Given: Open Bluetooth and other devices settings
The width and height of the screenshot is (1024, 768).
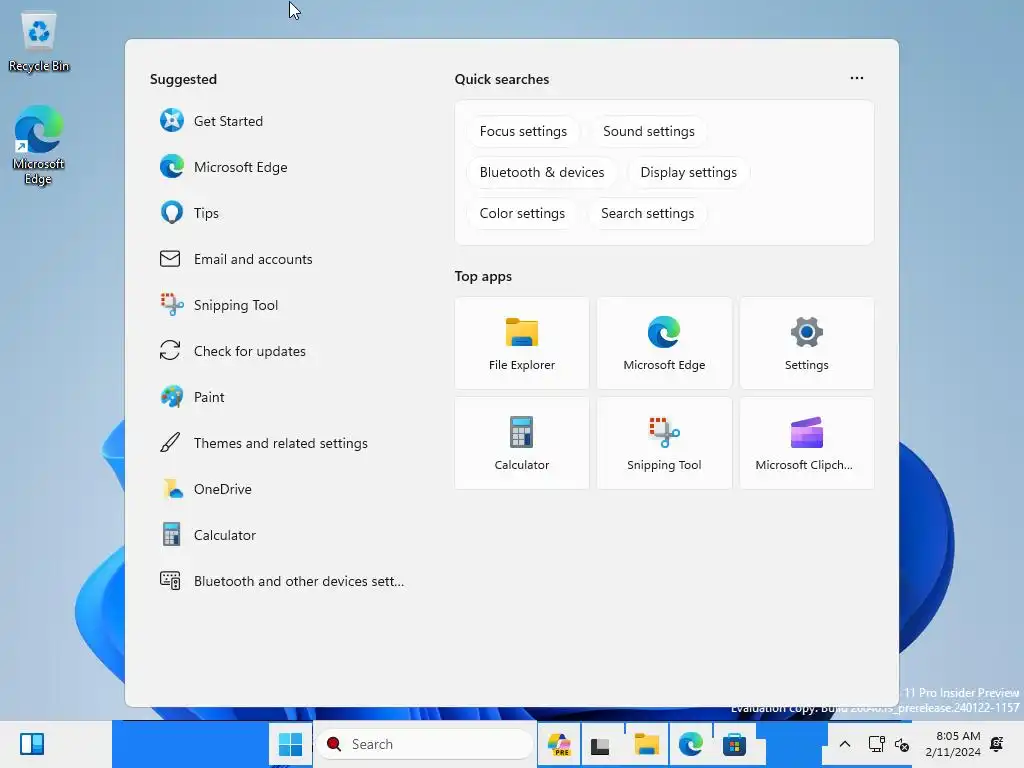Looking at the screenshot, I should click(282, 581).
